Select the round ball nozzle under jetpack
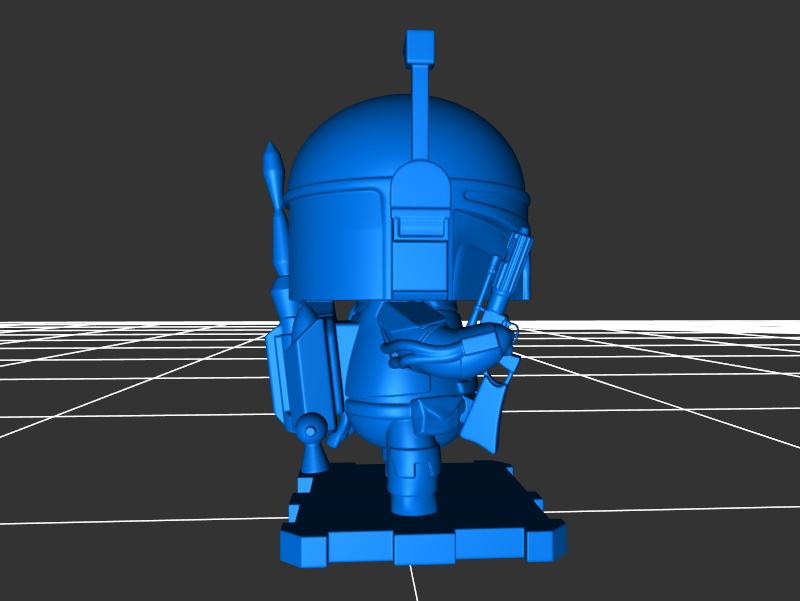 [312, 432]
